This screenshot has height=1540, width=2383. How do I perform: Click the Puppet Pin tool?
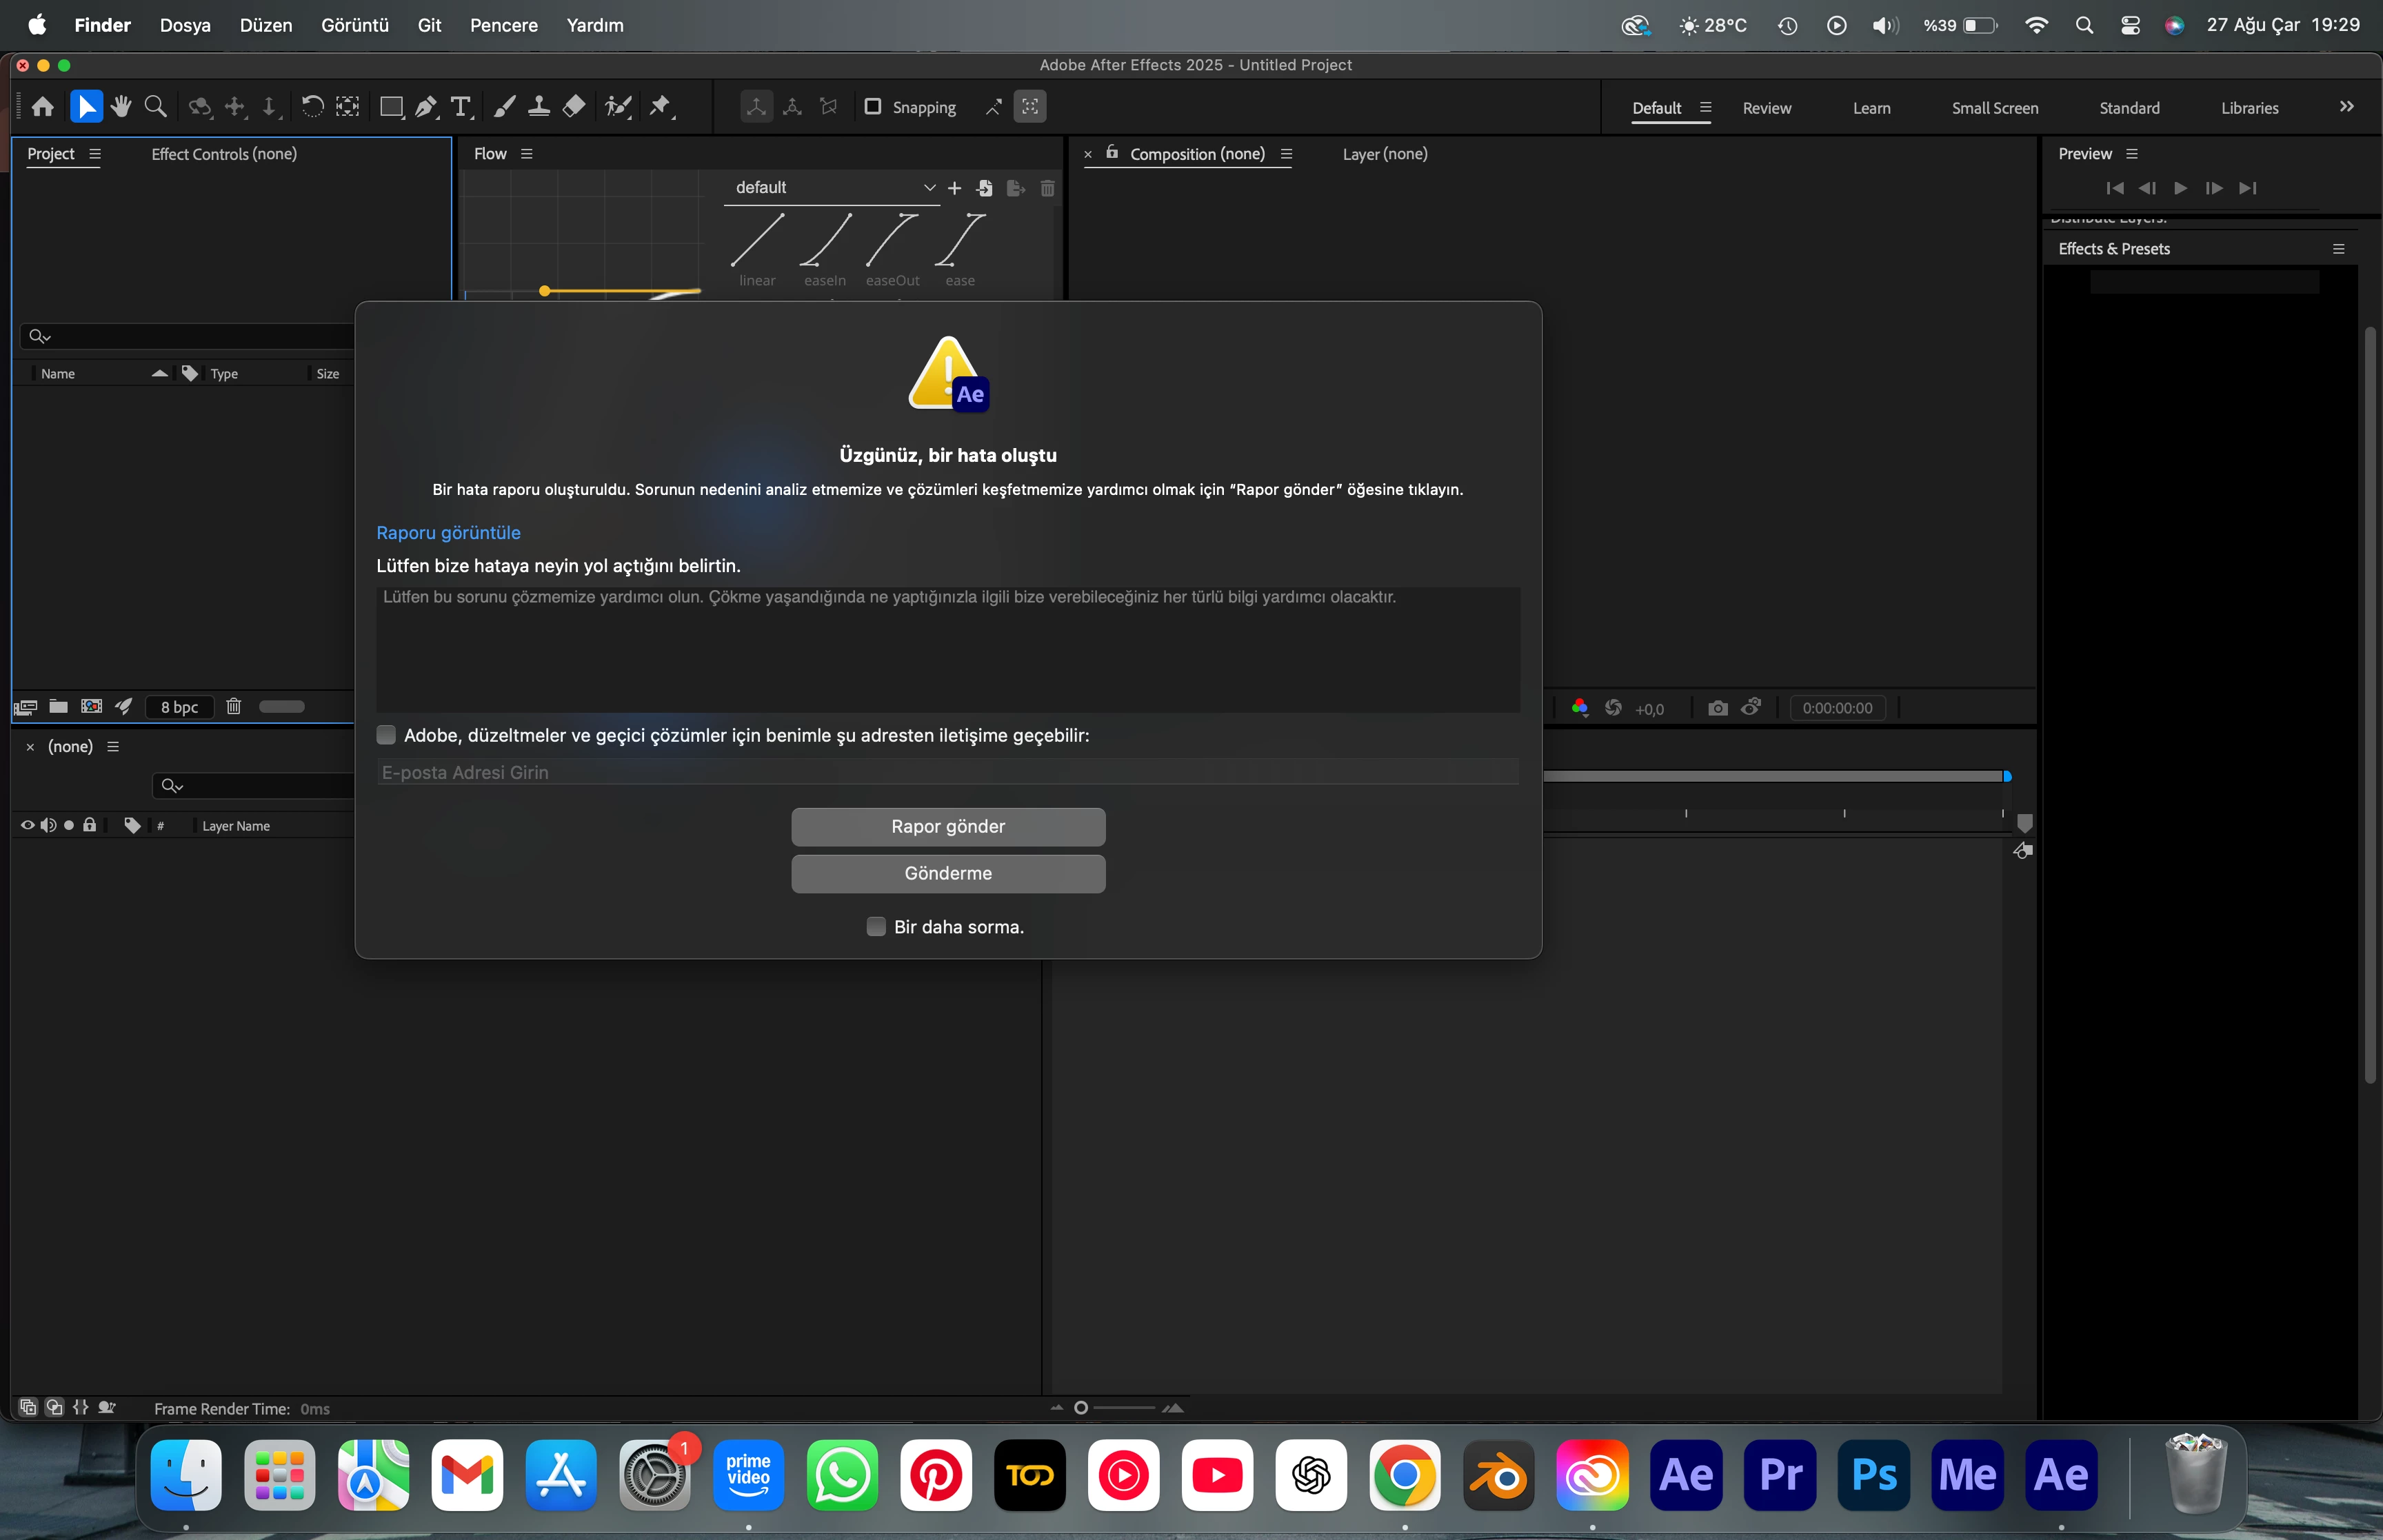pos(660,107)
